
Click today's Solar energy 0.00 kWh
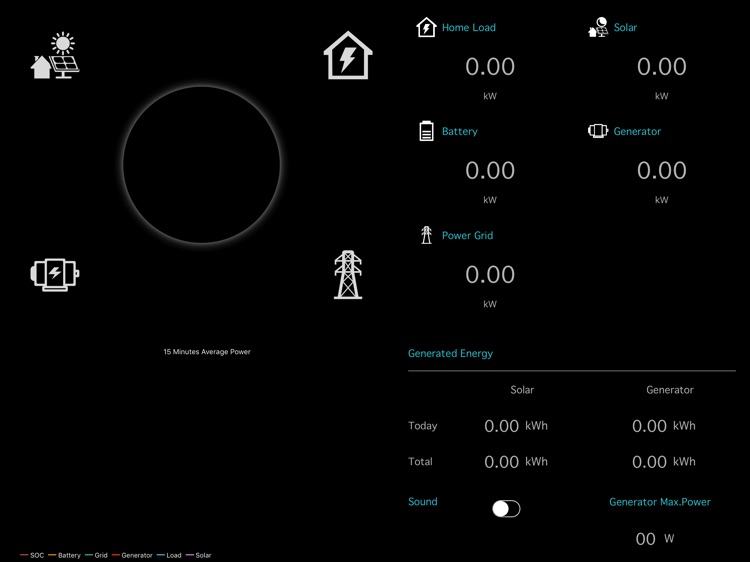pyautogui.click(x=516, y=426)
